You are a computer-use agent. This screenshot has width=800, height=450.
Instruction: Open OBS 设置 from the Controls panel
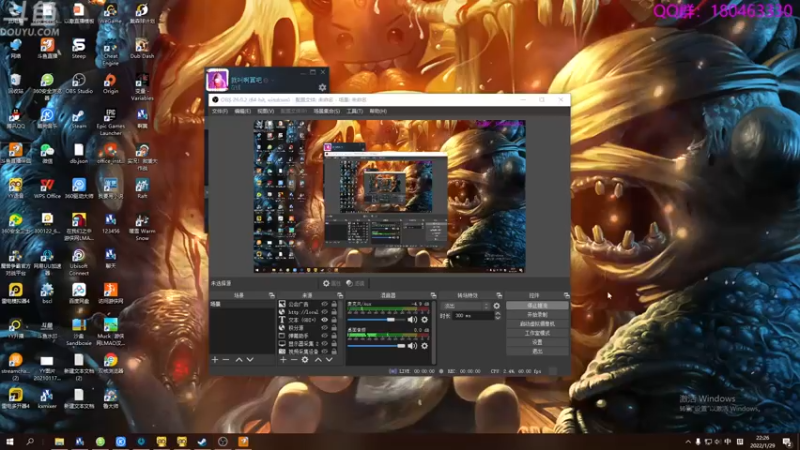(537, 342)
